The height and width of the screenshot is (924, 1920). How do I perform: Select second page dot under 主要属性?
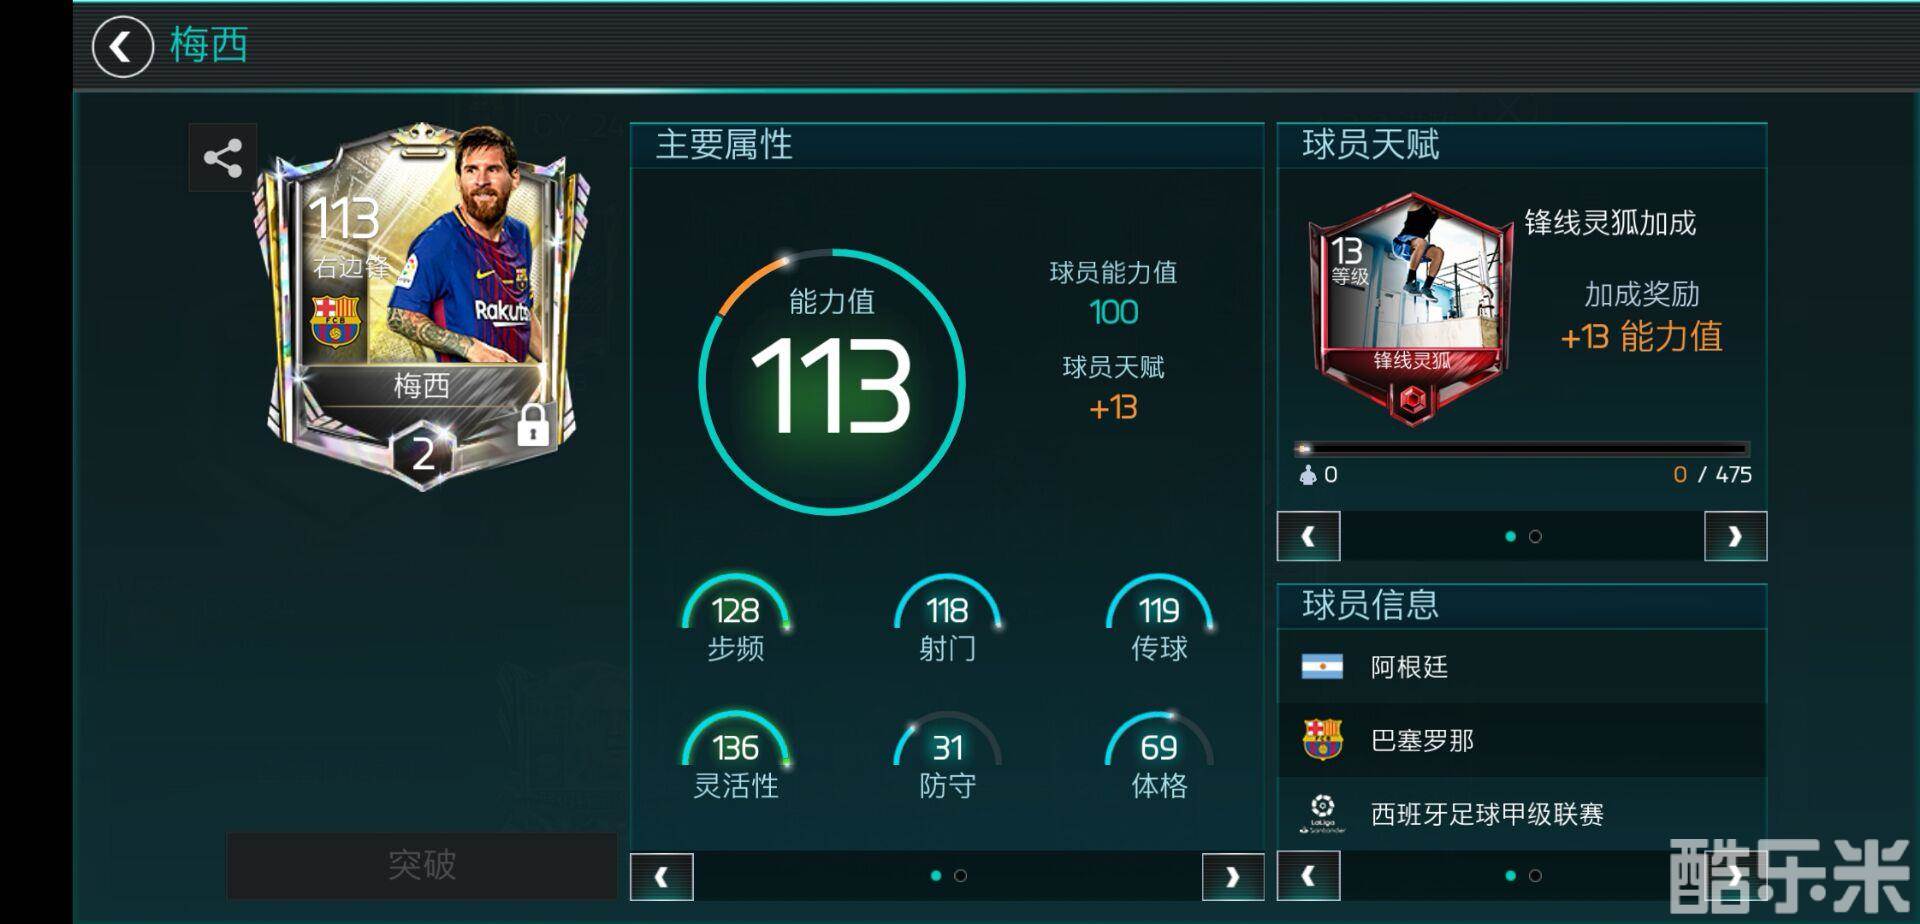[960, 875]
